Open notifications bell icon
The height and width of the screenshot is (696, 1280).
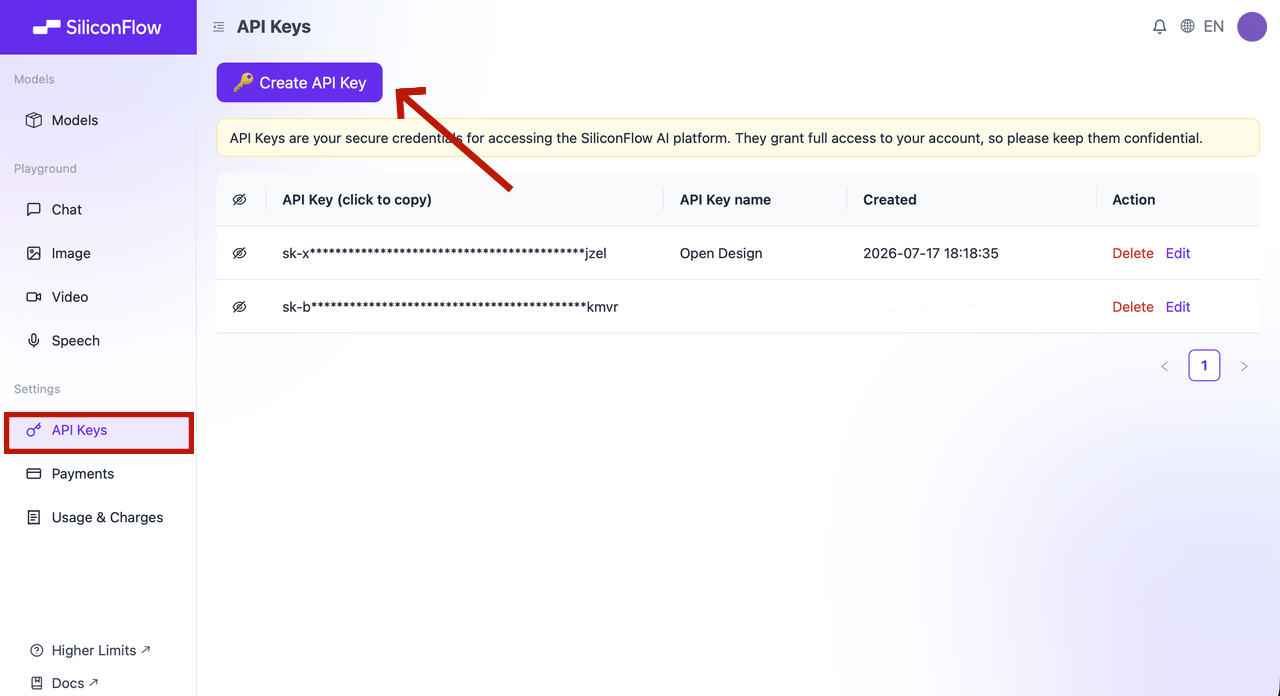[x=1160, y=27]
